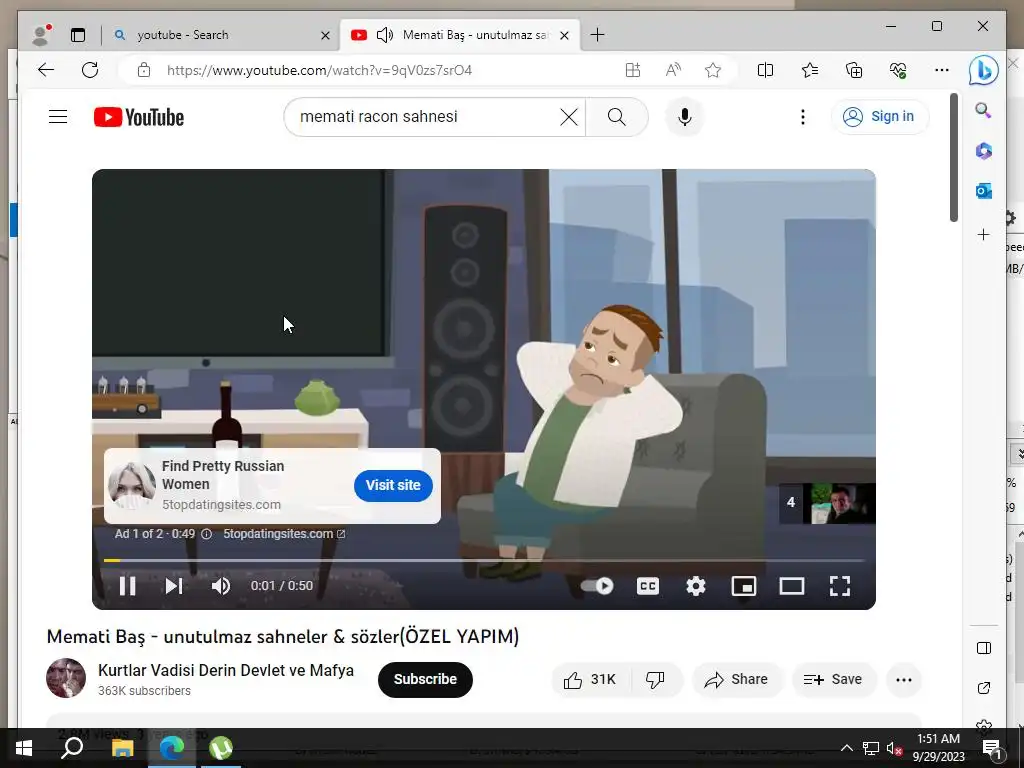Open Edge tab actions menu

tap(78, 35)
